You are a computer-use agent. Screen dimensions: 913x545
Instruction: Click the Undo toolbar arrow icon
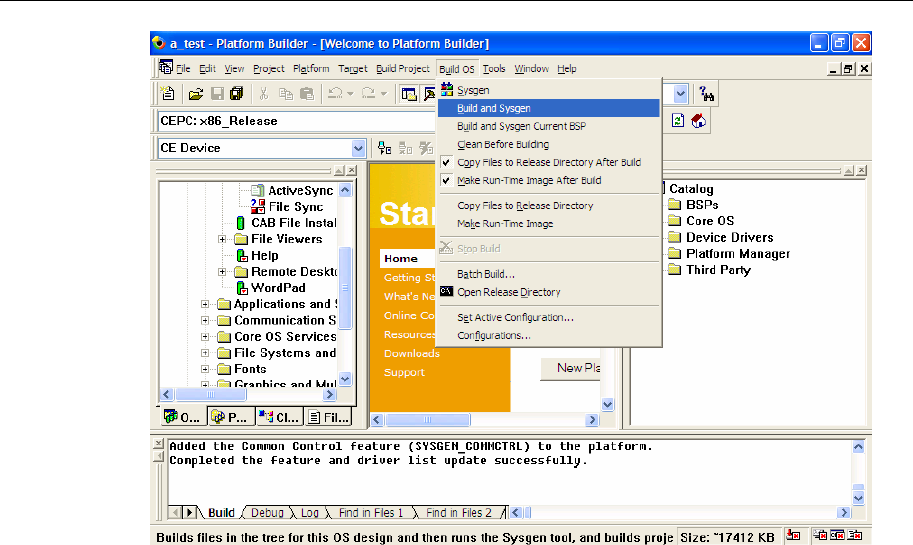pos(335,93)
